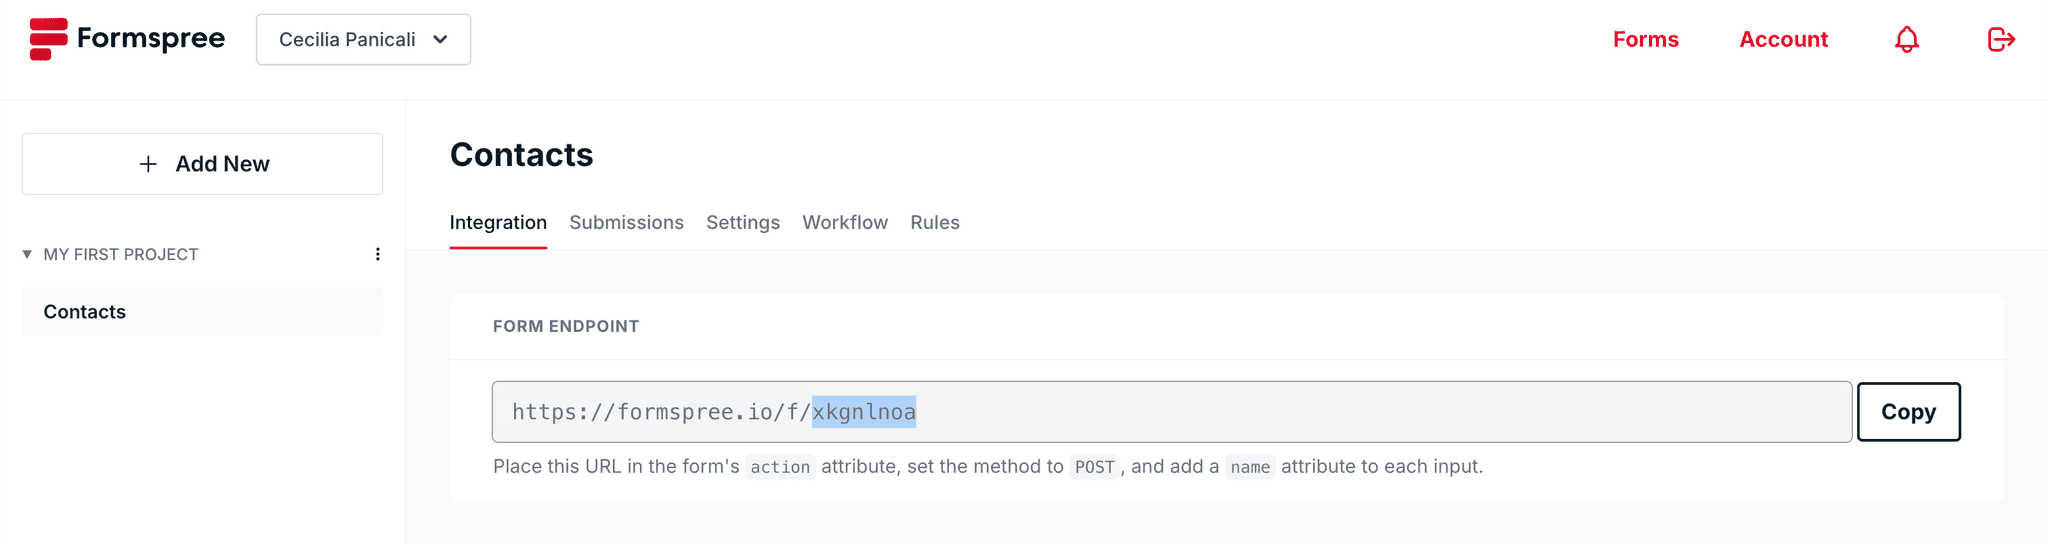This screenshot has height=544, width=2048.
Task: Select the Integration tab
Action: click(x=498, y=222)
